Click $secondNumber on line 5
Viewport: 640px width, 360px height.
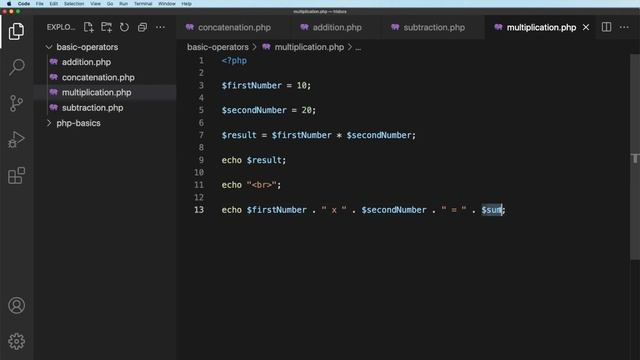click(x=254, y=110)
